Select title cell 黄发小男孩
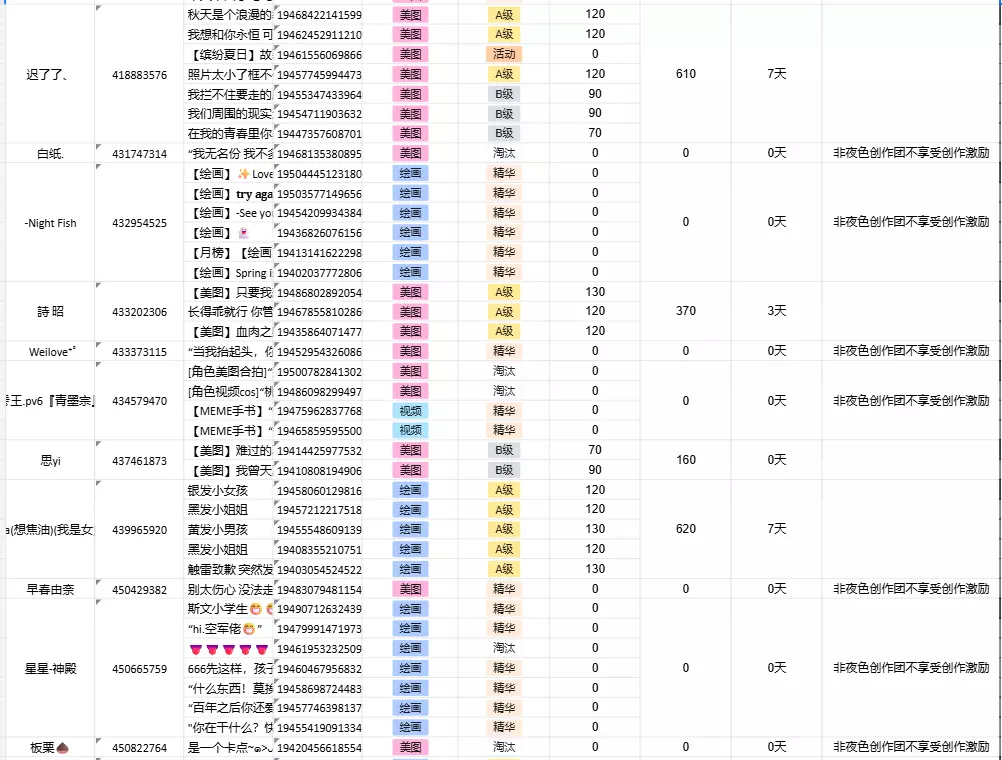The image size is (1002, 760). pyautogui.click(x=229, y=530)
